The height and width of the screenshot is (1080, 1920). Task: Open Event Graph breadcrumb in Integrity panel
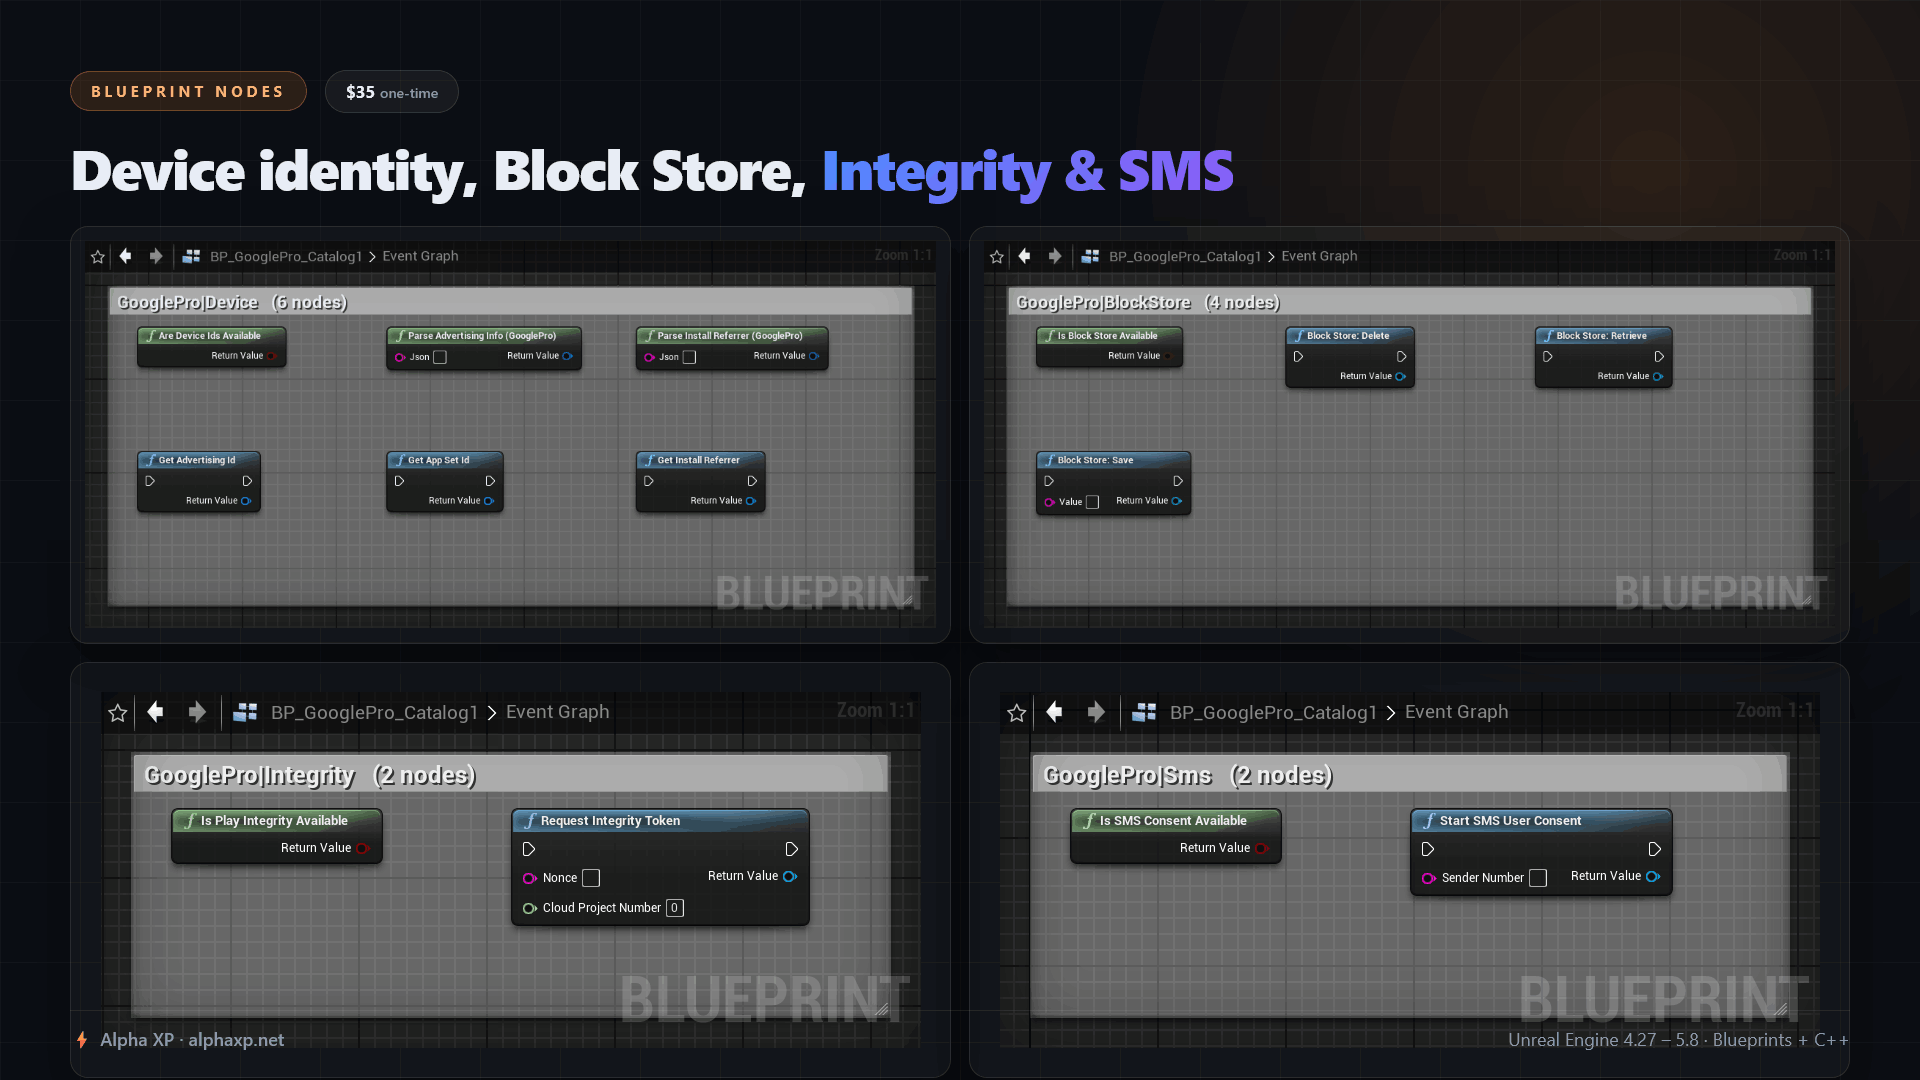(x=557, y=712)
